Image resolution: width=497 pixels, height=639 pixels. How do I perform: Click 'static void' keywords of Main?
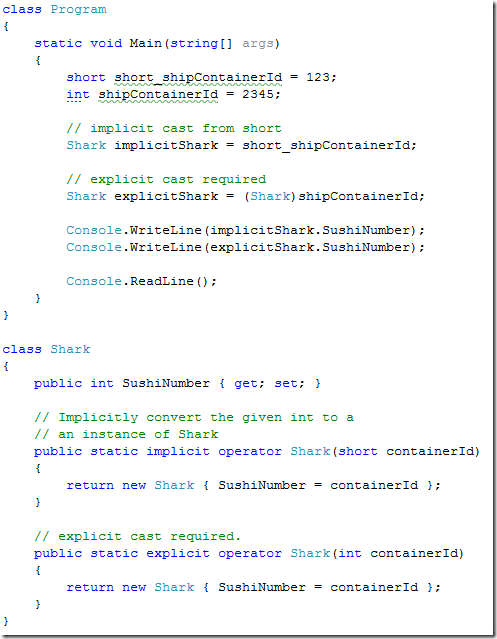[x=78, y=43]
